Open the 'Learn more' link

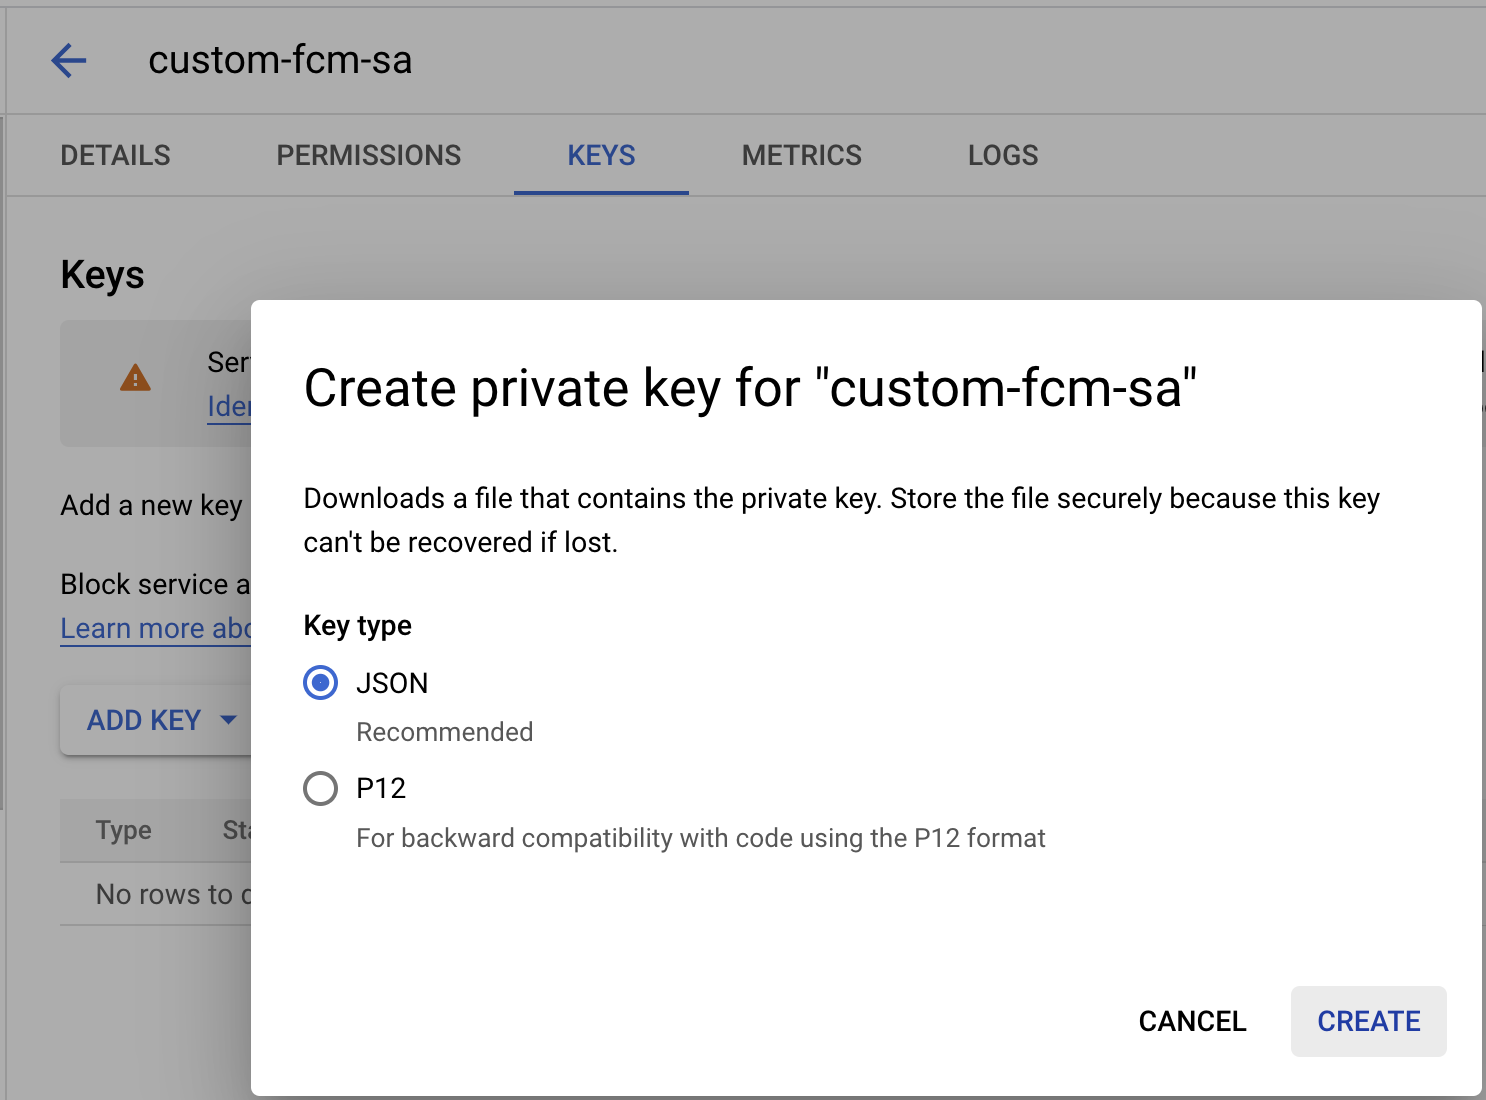(x=155, y=629)
